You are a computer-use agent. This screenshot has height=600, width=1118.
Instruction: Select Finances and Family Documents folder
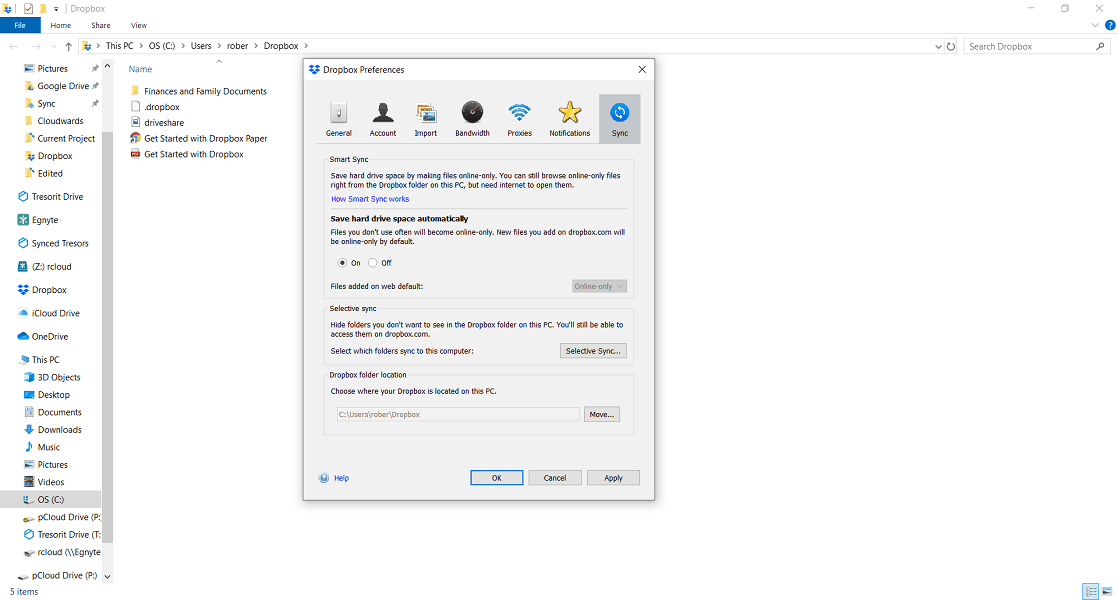(x=205, y=91)
